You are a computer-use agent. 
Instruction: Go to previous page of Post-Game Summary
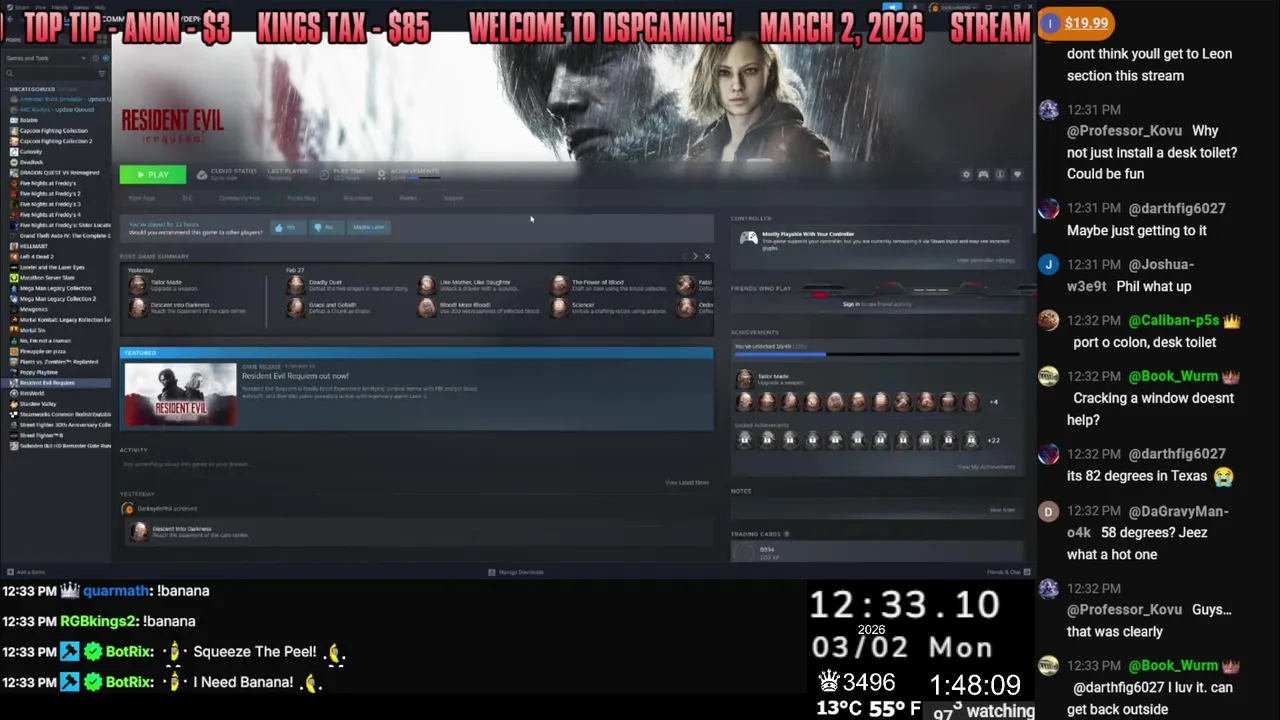684,256
